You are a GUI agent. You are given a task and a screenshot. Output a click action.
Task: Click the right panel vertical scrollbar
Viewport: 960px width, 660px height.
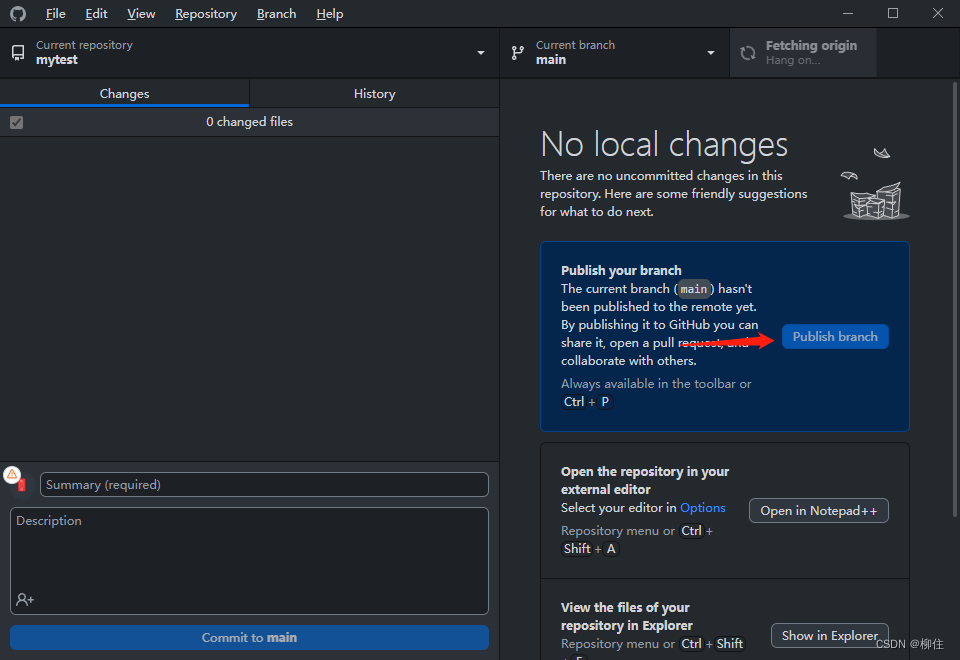point(955,300)
